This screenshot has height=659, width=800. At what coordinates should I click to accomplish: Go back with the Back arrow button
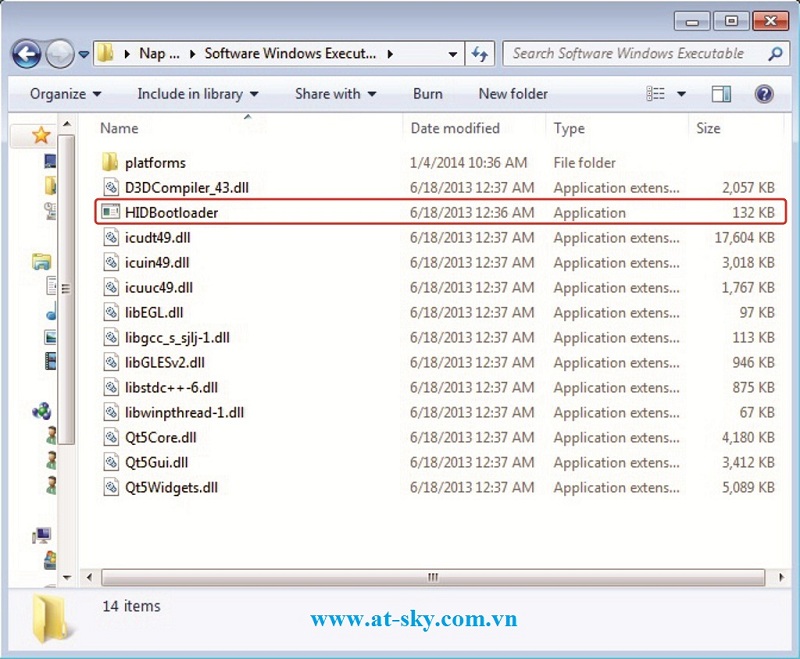pyautogui.click(x=27, y=54)
